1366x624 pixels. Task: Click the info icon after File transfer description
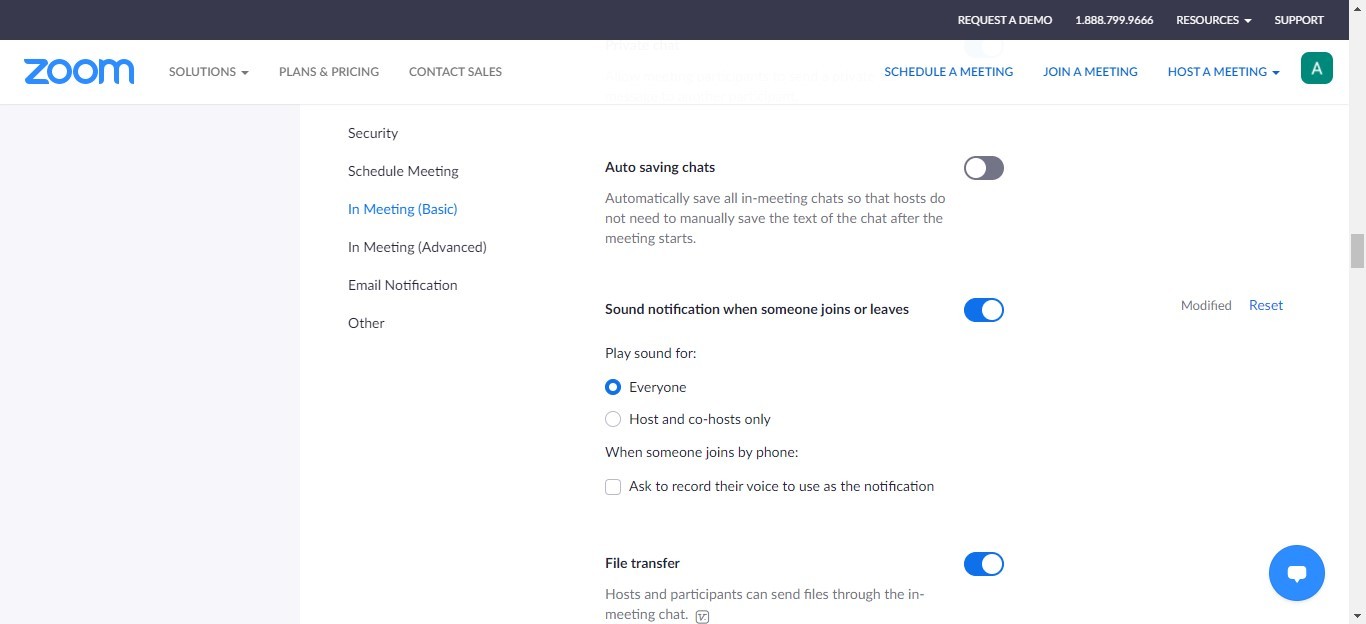(x=702, y=616)
